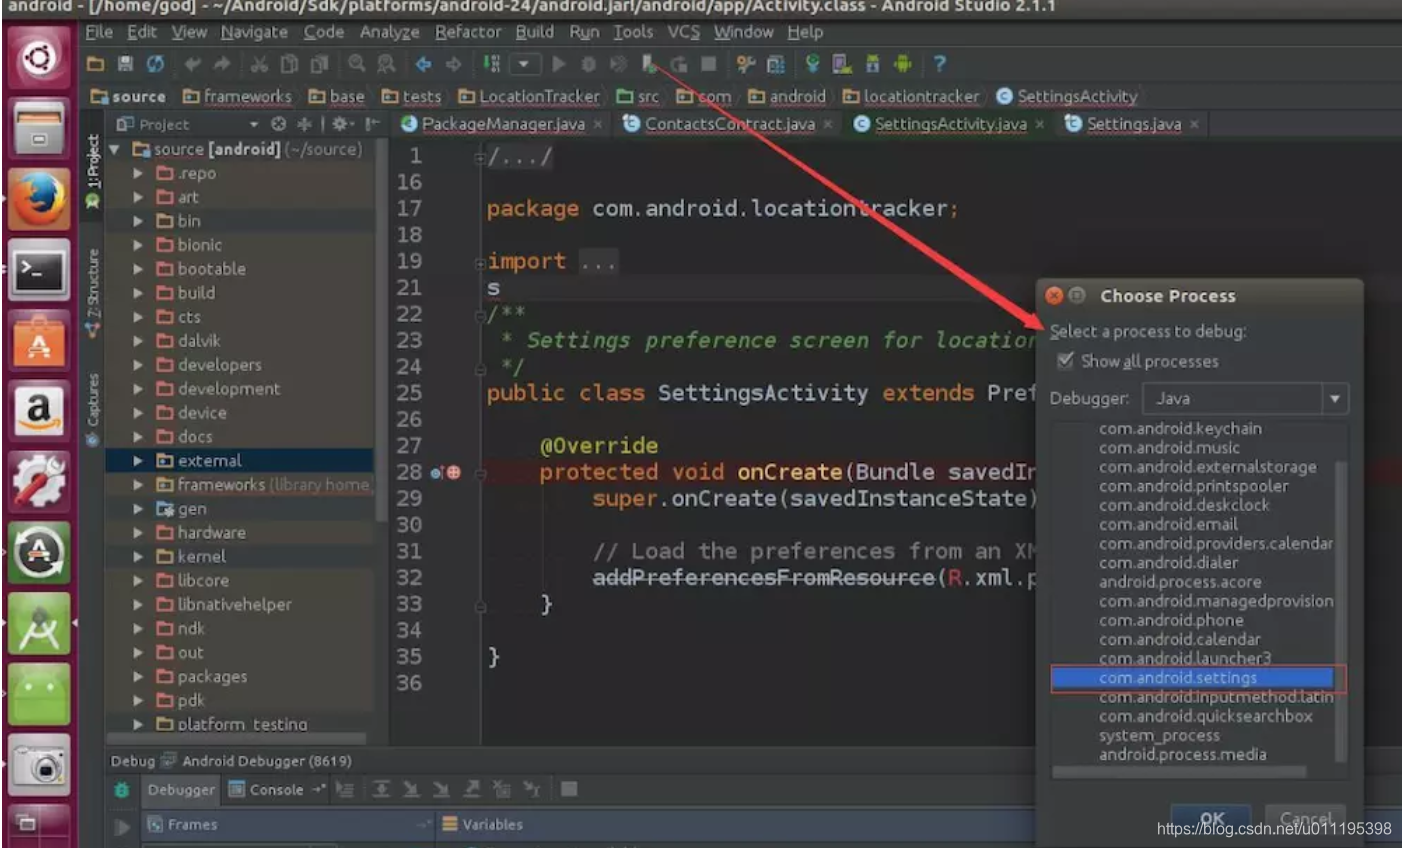Click the Save All toolbar icon
1402x848 pixels.
pos(125,64)
